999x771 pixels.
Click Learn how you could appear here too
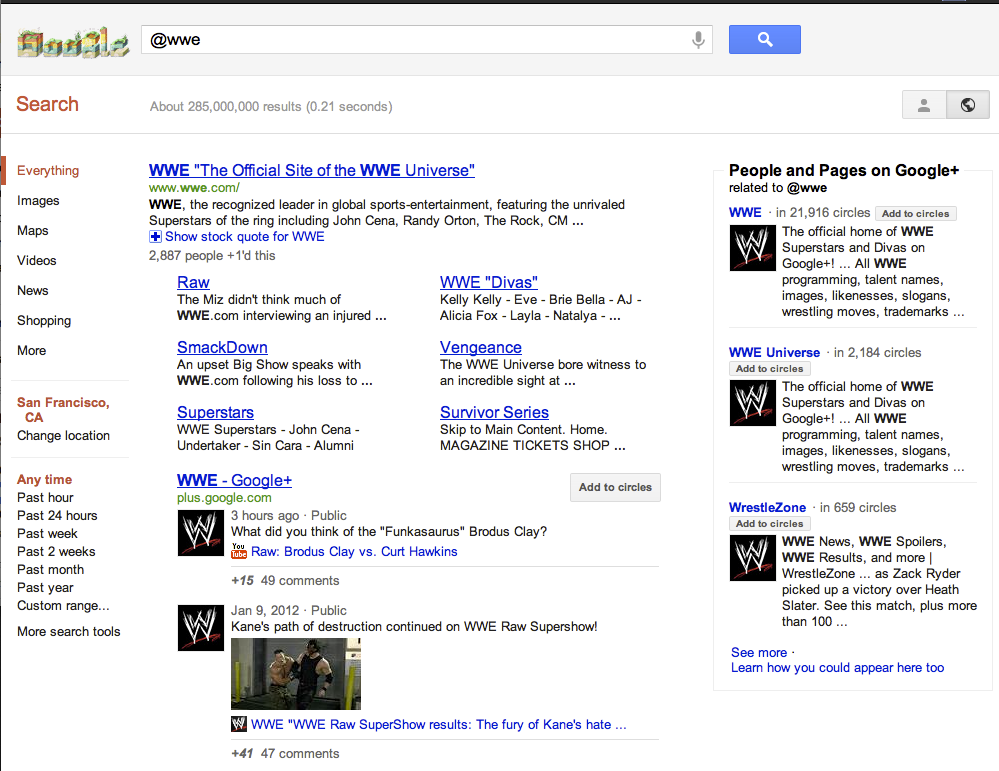(837, 668)
